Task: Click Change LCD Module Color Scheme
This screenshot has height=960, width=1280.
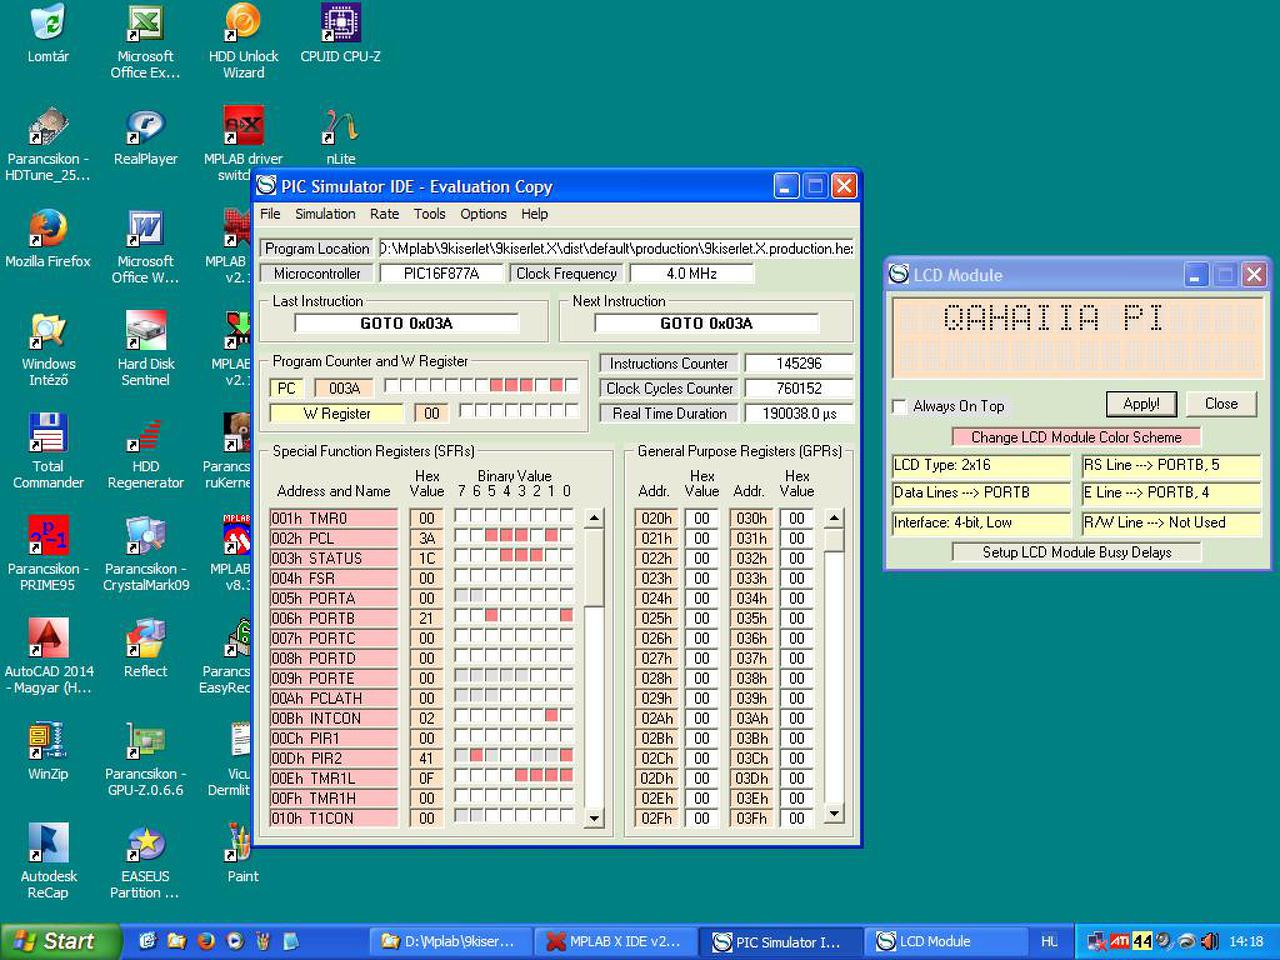Action: 1076,437
